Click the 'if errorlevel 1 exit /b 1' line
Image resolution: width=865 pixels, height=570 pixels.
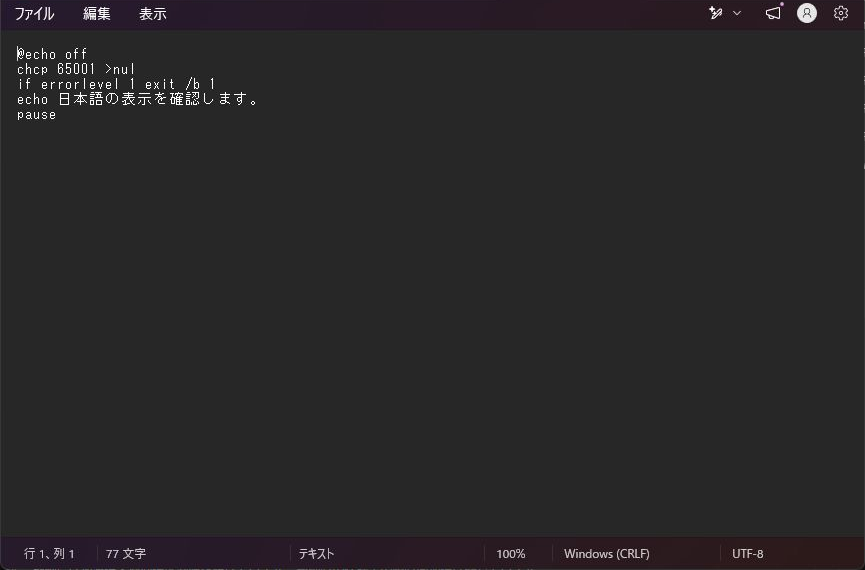coord(116,84)
